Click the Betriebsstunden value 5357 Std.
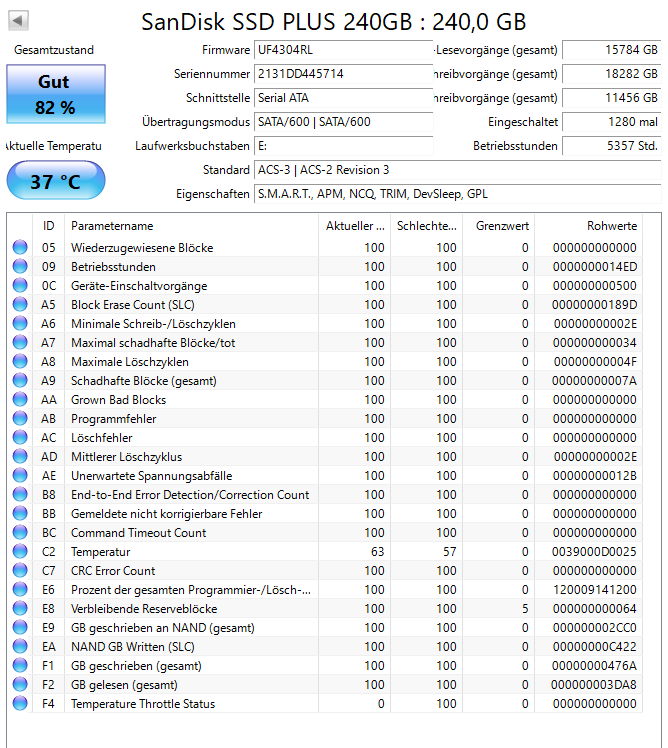Viewport: 668px width, 748px height. 612,145
